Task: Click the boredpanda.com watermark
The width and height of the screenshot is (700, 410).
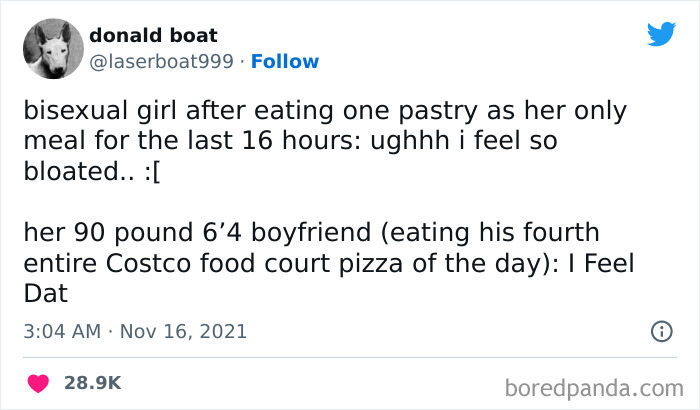Action: [596, 385]
